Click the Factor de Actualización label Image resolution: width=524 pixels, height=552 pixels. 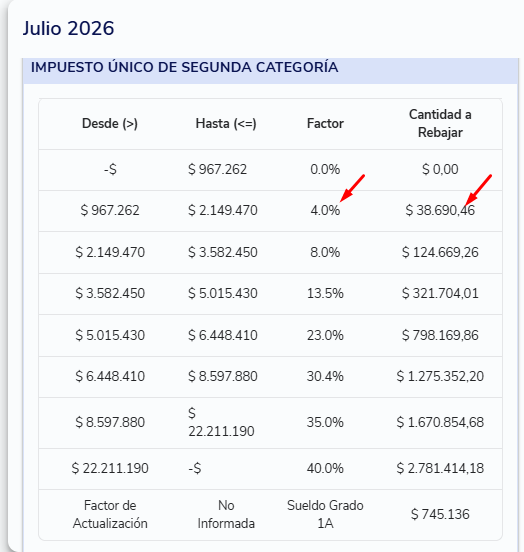point(110,515)
